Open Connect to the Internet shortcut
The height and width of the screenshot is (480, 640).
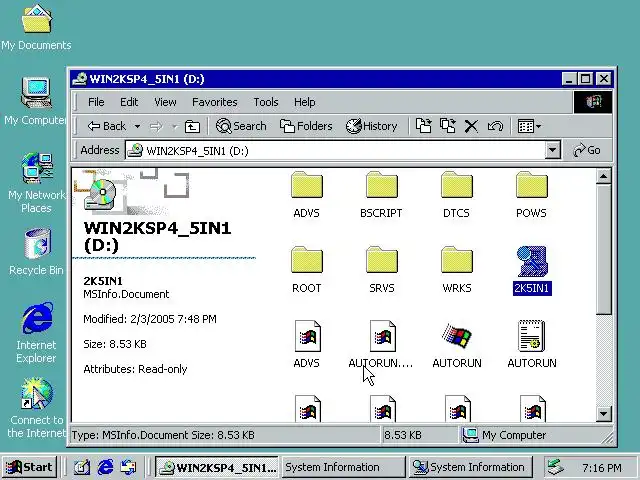click(x=36, y=407)
